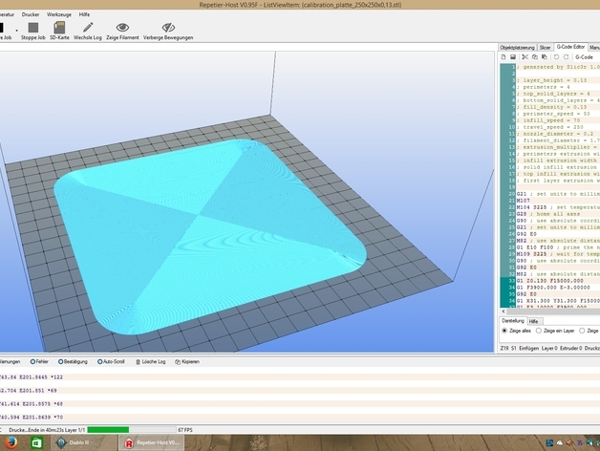This screenshot has width=600, height=451.
Task: Copy G-Code with the copy icon
Action: (535, 57)
